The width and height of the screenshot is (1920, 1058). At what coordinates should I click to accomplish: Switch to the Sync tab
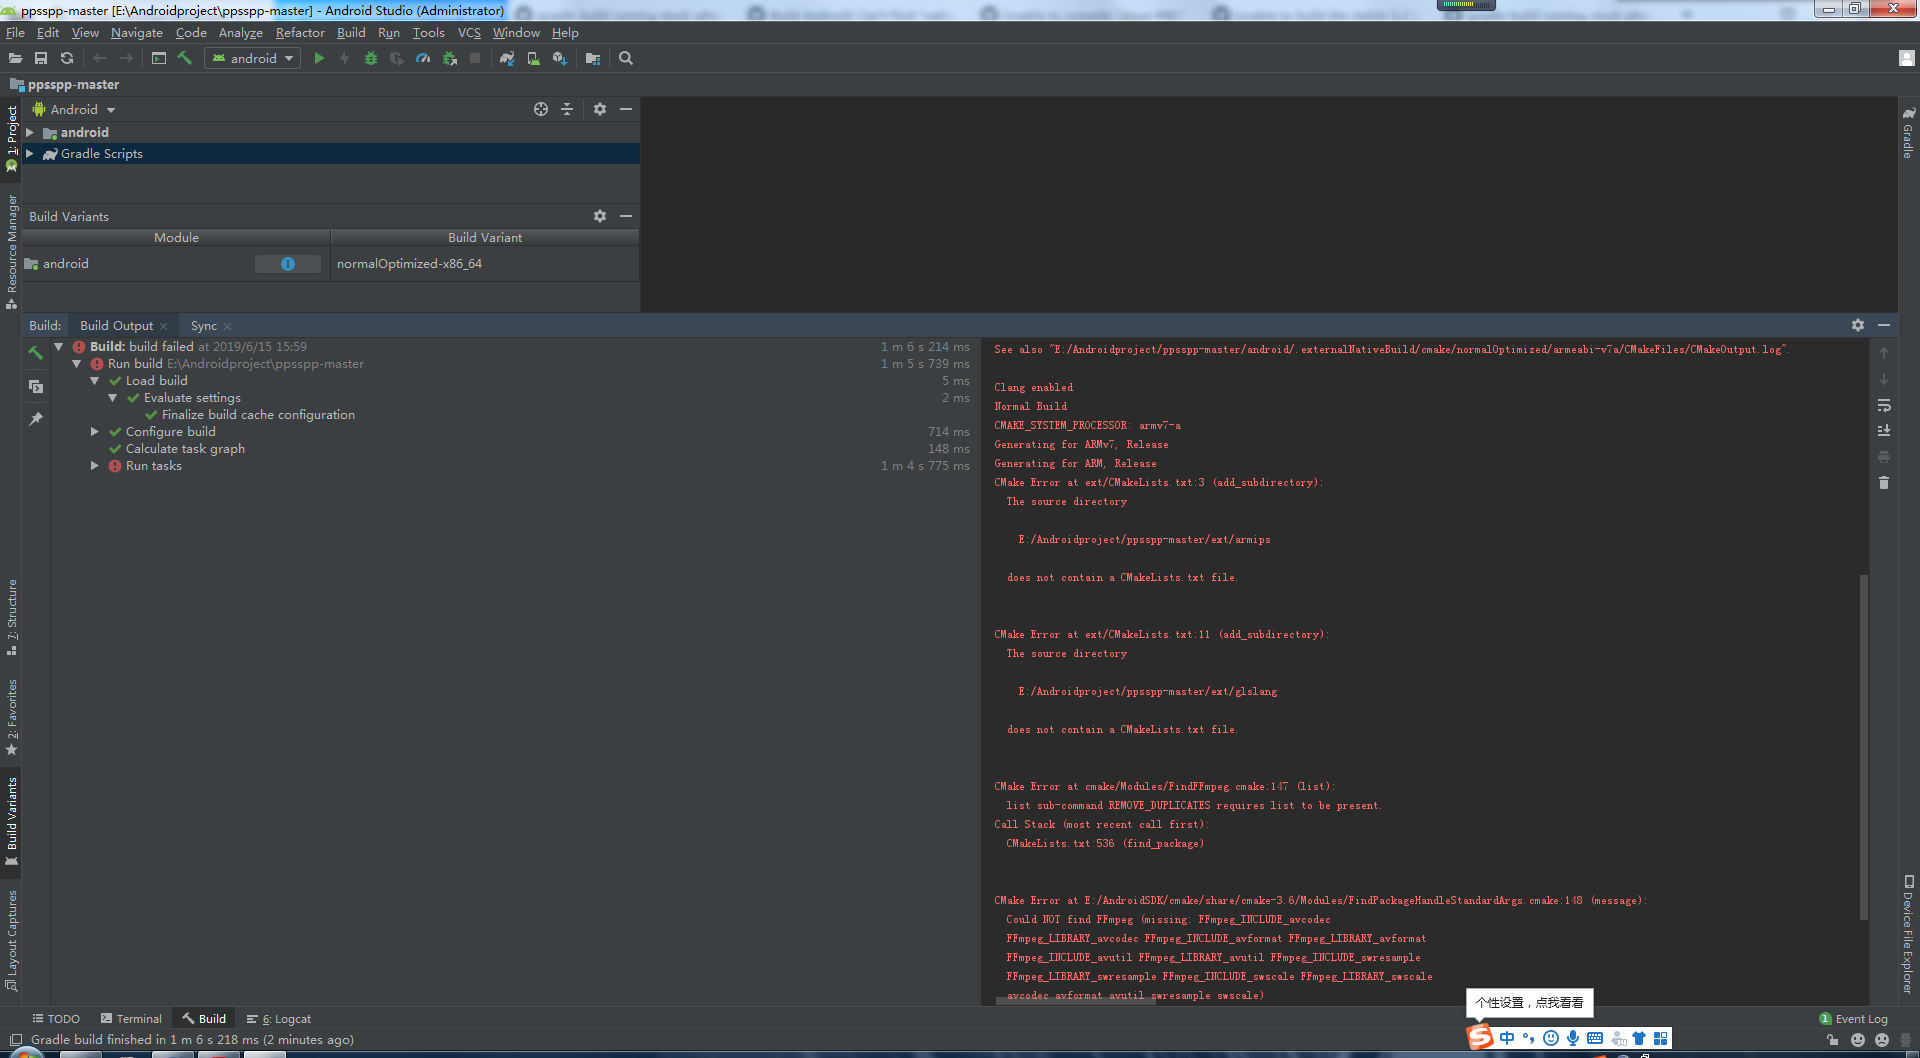[203, 325]
